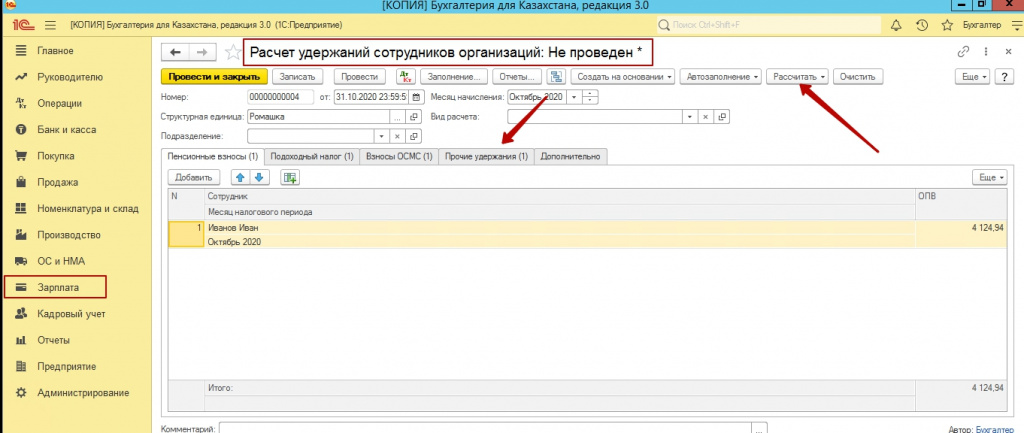The image size is (1024, 433).
Task: Open Номенклатура и склад section
Action: click(88, 208)
